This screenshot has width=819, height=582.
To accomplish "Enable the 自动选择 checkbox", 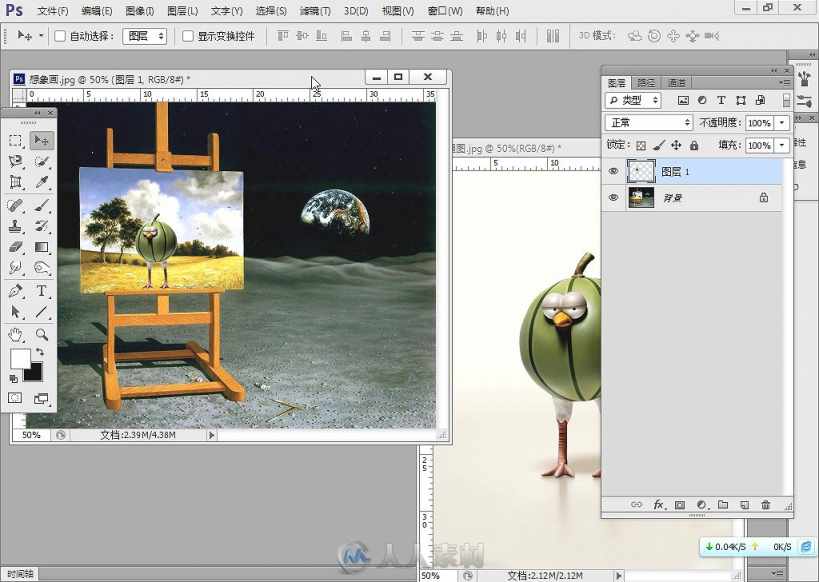I will 60,36.
